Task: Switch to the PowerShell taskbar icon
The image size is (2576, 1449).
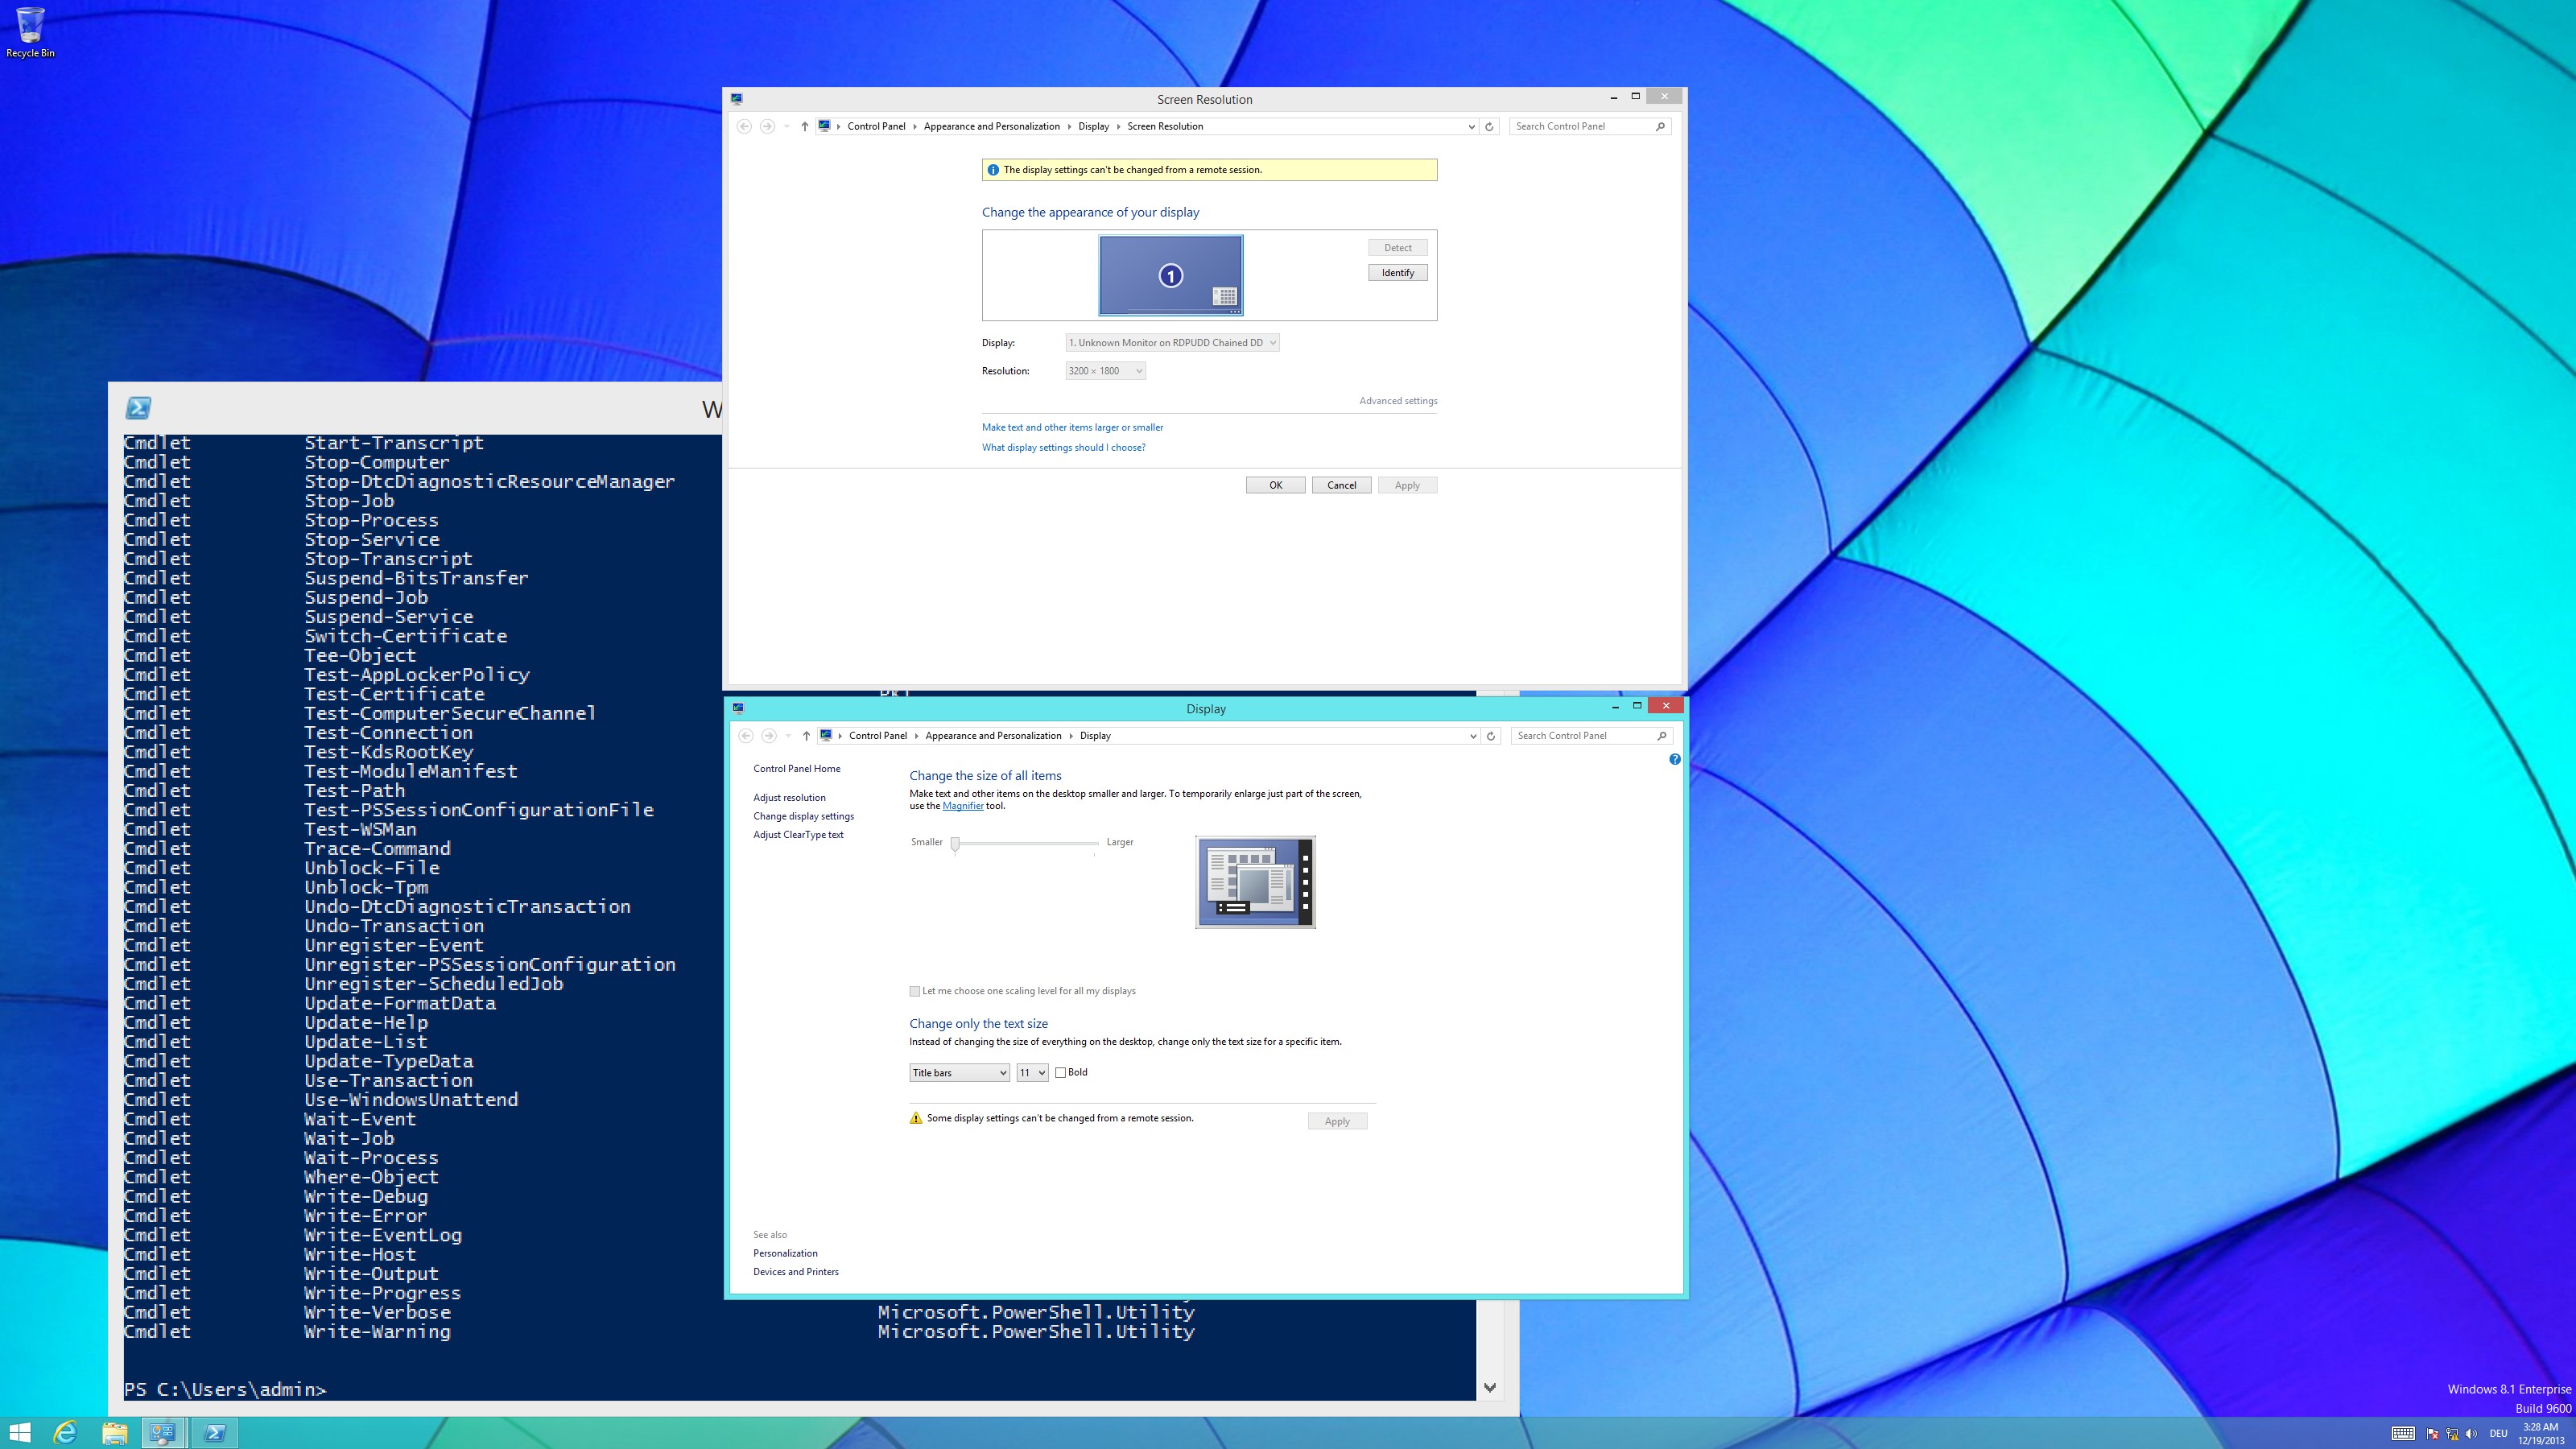Action: tap(214, 1433)
